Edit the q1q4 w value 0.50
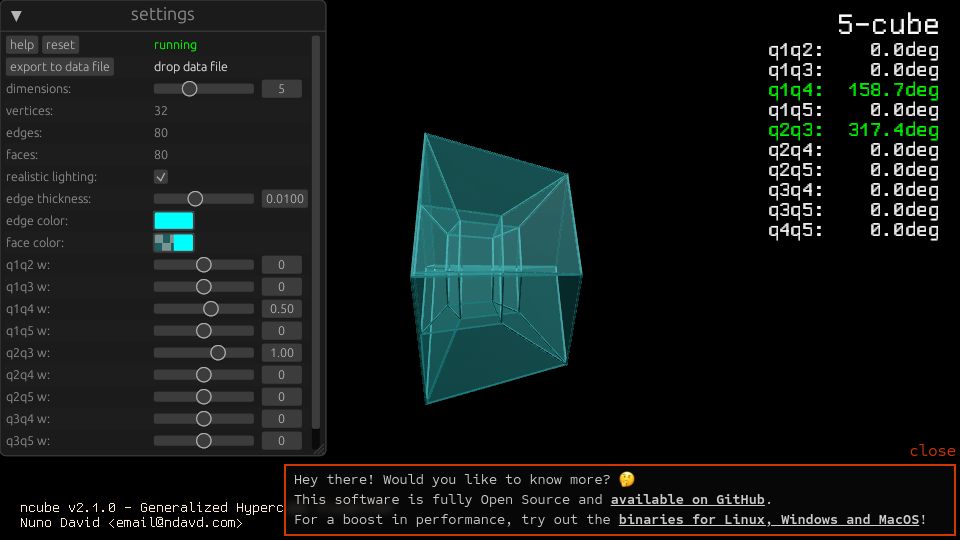This screenshot has width=960, height=540. tap(282, 309)
